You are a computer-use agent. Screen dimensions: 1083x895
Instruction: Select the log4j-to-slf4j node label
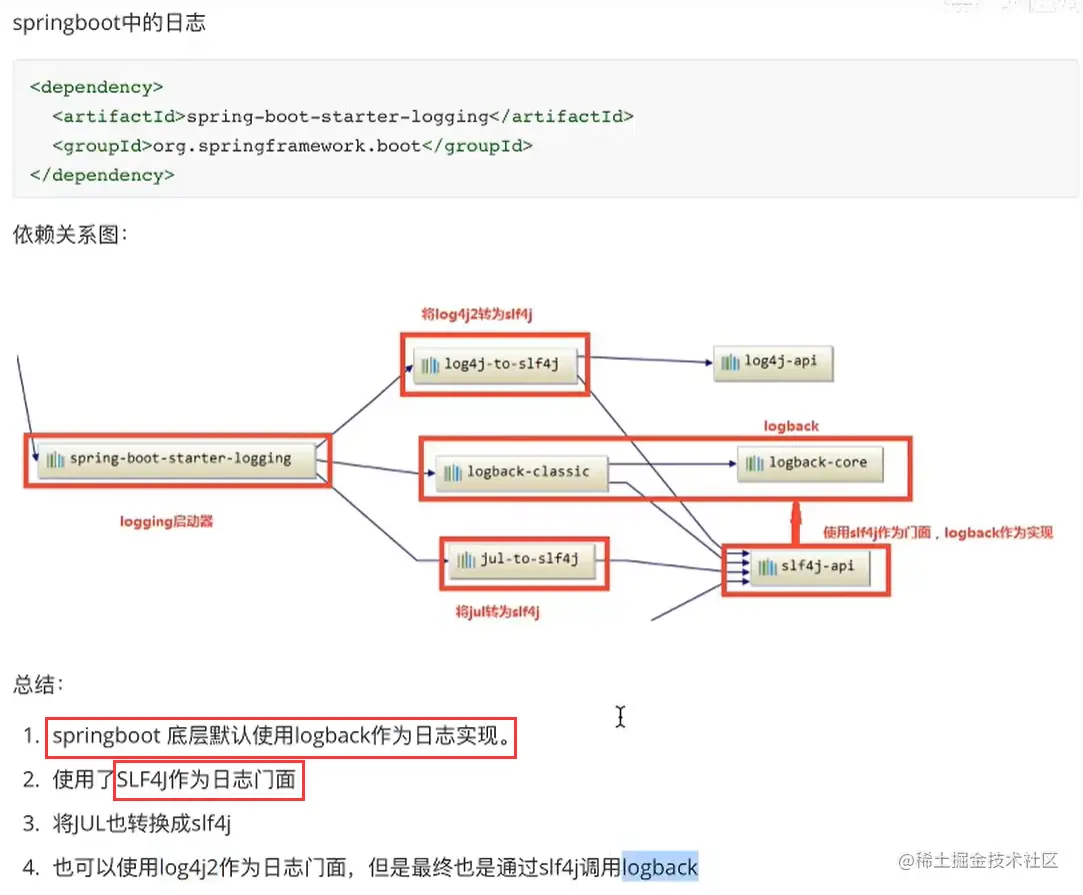[x=501, y=364]
